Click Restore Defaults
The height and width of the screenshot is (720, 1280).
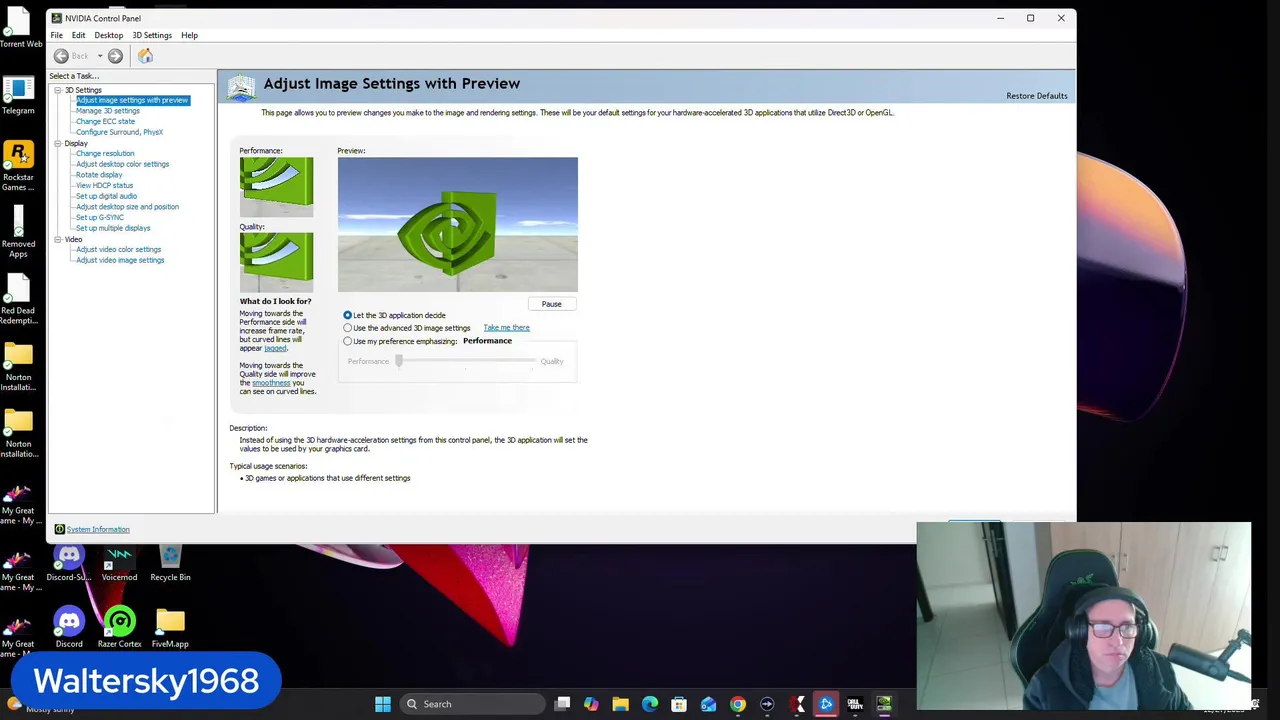click(1036, 96)
